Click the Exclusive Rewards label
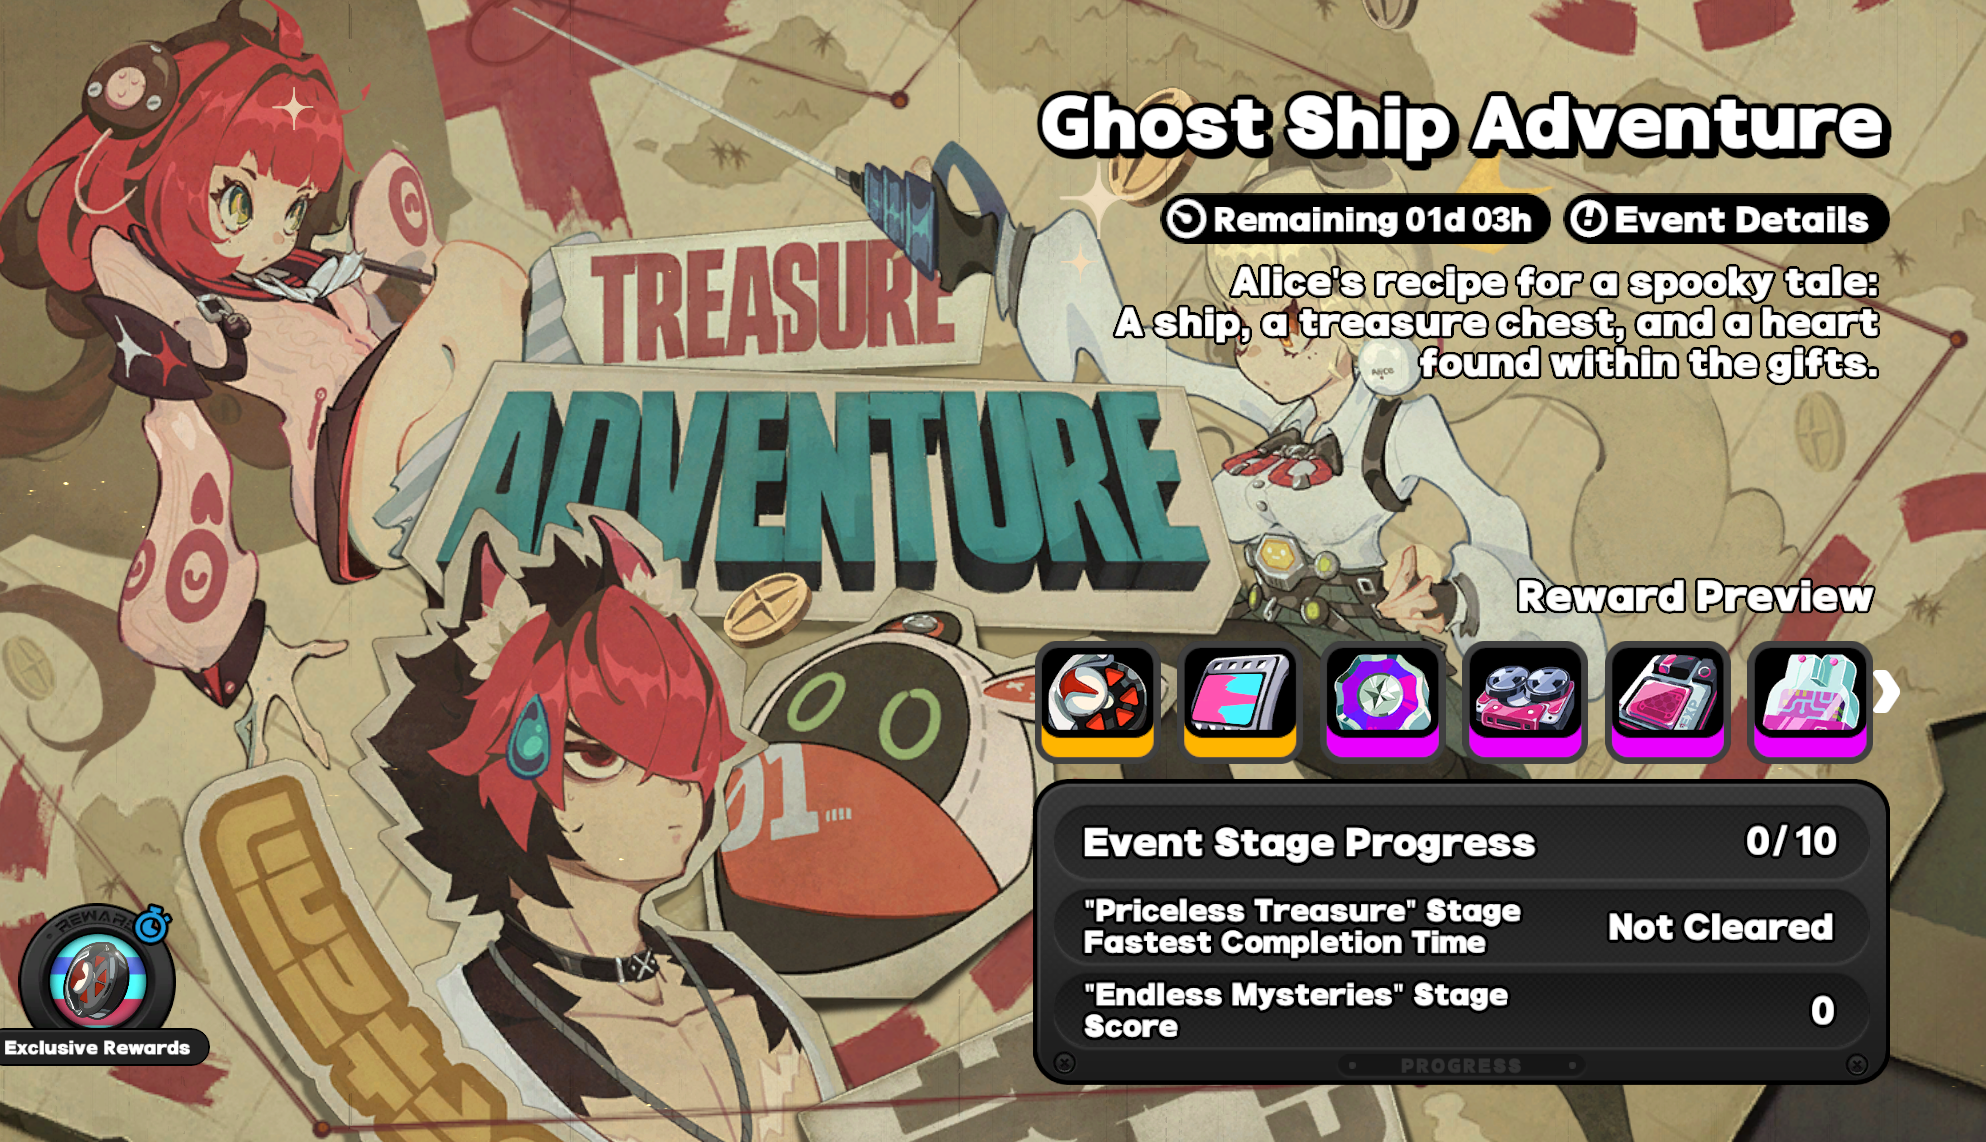This screenshot has height=1142, width=1986. (x=97, y=1048)
